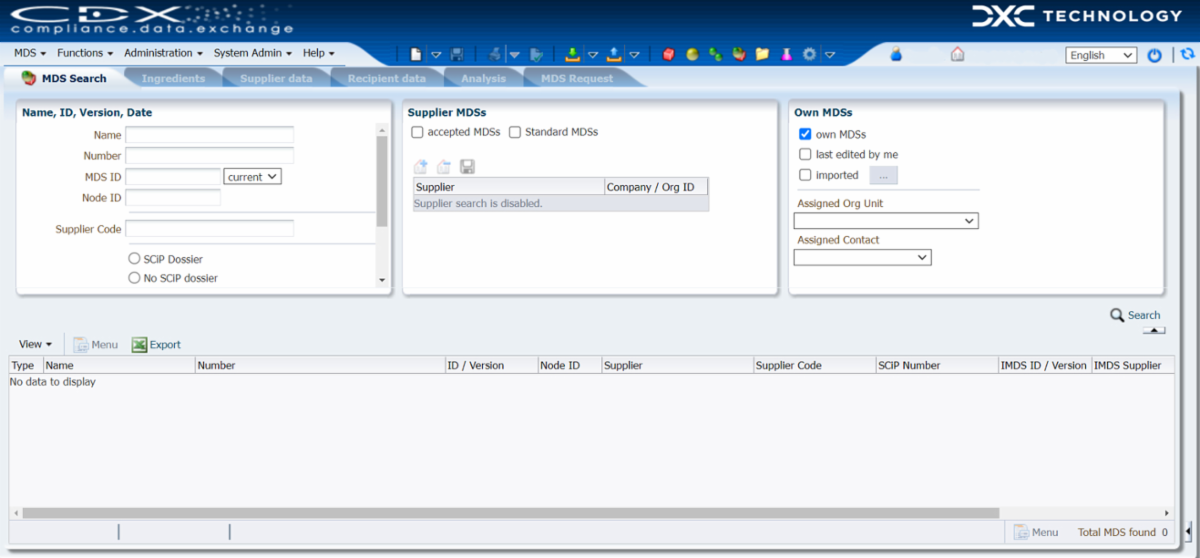Open the Assigned Org Unit dropdown
This screenshot has width=1200, height=558.
pyautogui.click(x=886, y=221)
